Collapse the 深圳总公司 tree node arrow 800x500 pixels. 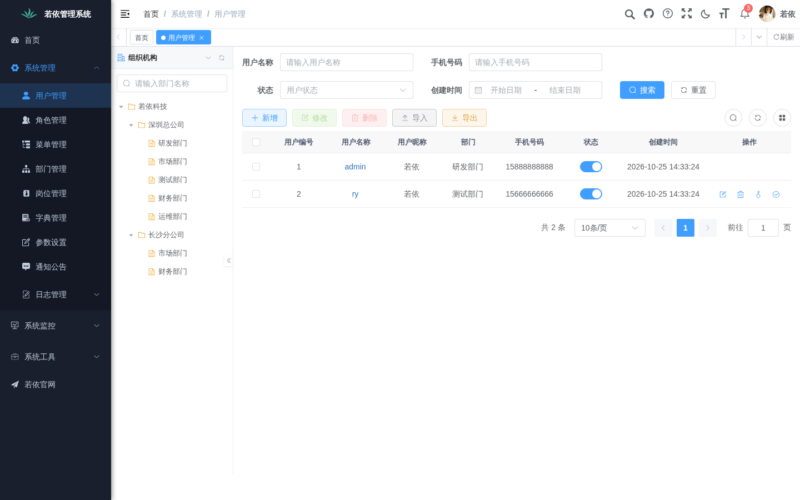point(131,125)
